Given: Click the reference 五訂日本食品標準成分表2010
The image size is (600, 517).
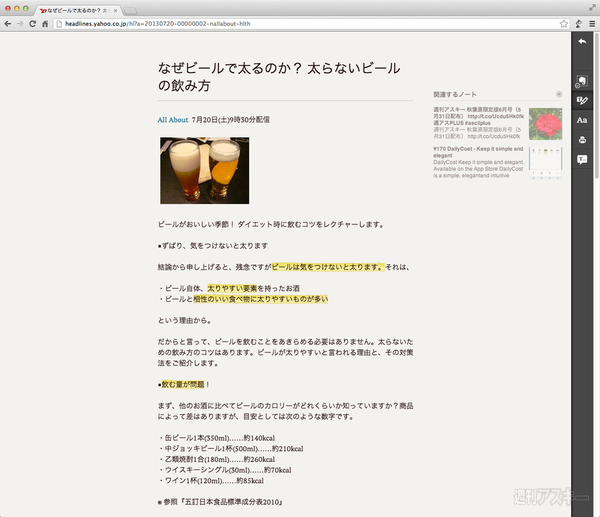Looking at the screenshot, I should click(234, 502).
